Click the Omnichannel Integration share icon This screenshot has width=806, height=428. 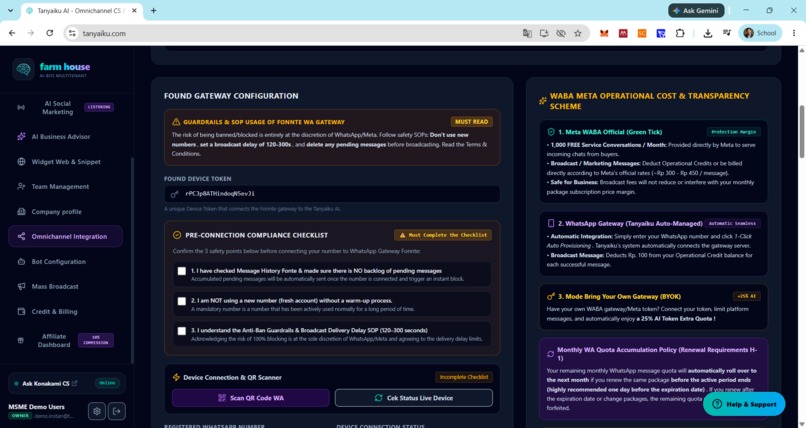tap(21, 236)
